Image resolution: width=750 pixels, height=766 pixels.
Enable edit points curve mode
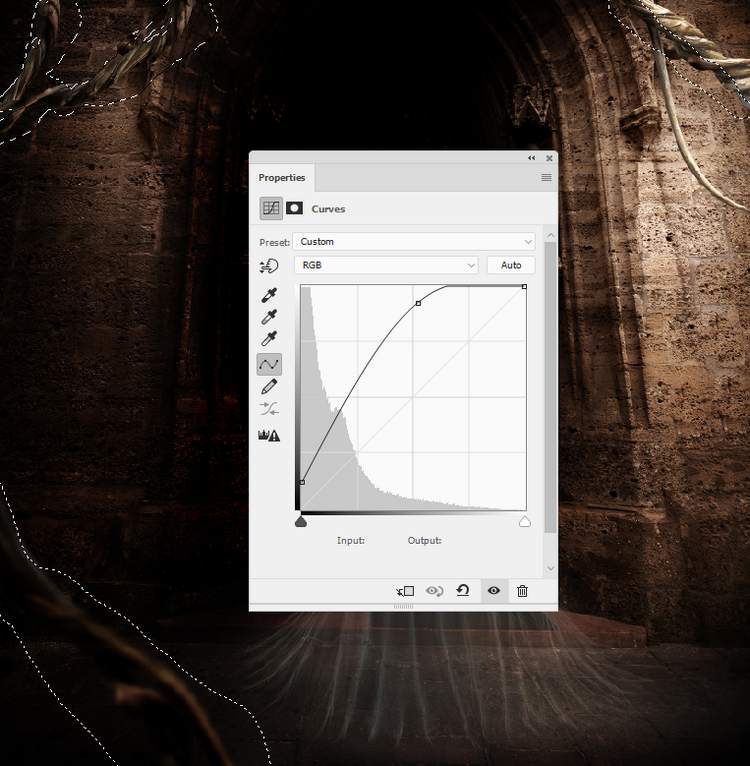269,364
